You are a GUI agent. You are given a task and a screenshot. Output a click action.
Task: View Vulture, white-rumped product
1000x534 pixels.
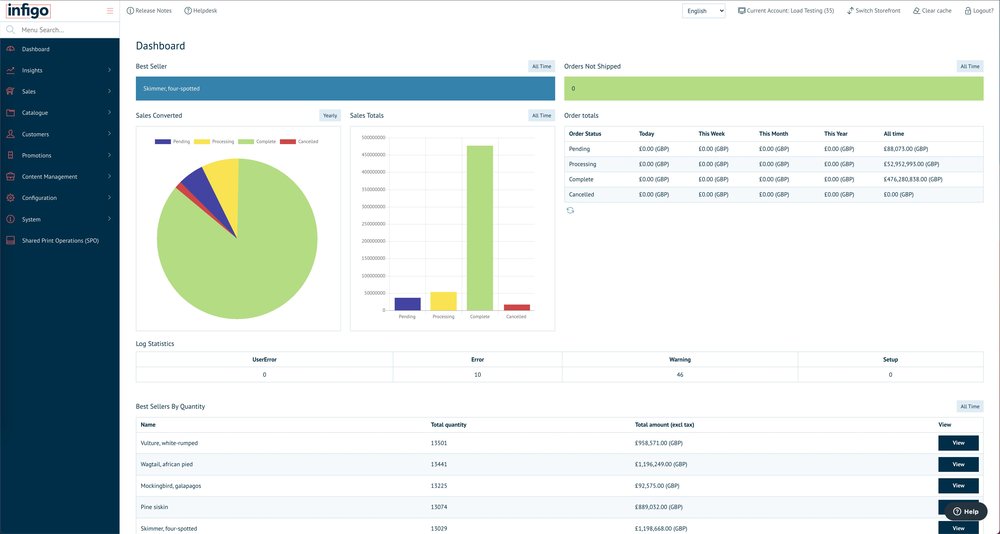(x=958, y=443)
